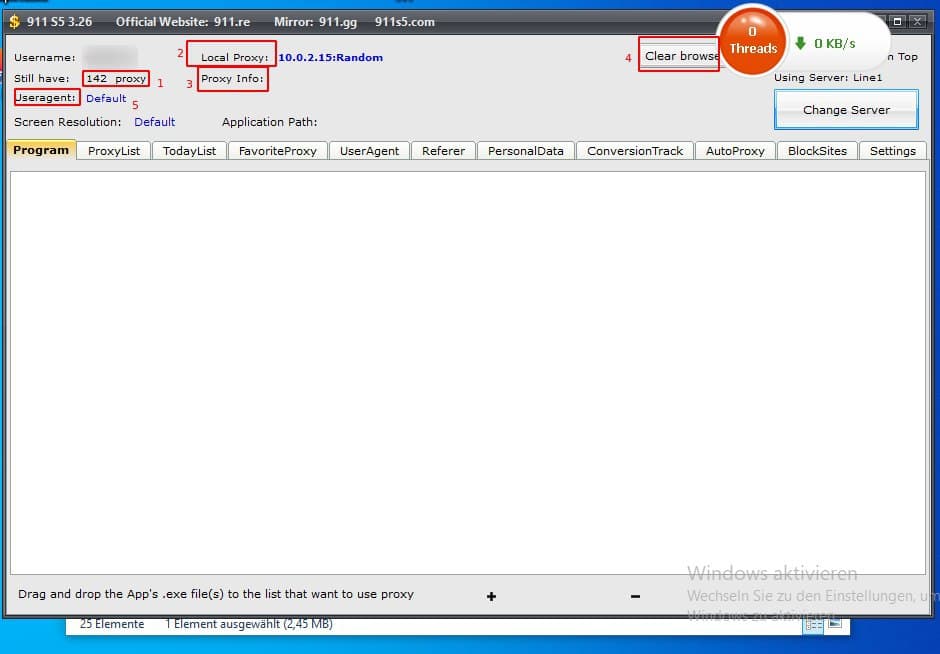Switch to the TodayList tab

189,151
